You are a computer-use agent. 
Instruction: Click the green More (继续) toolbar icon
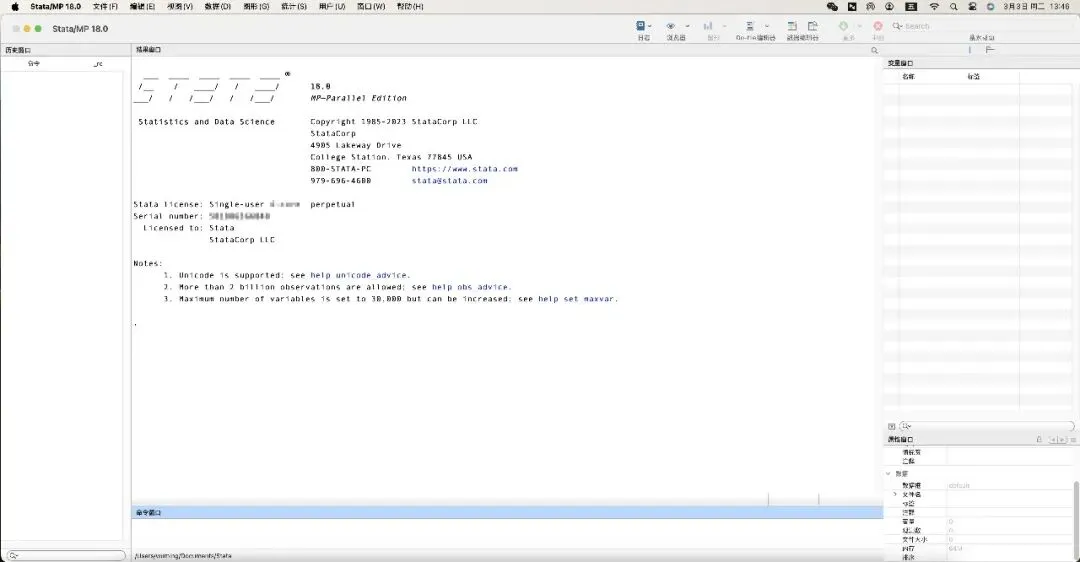tap(843, 26)
